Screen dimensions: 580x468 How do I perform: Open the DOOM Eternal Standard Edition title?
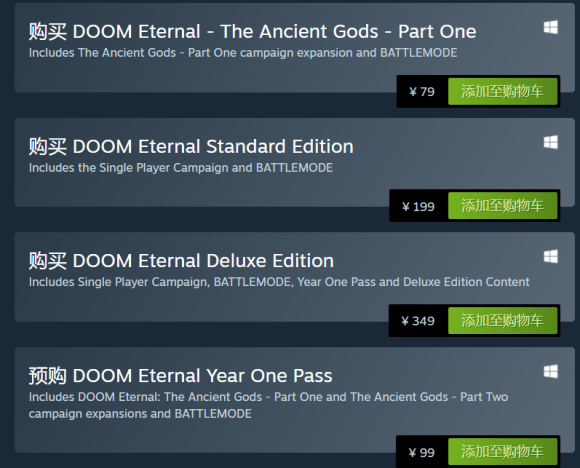click(x=191, y=147)
